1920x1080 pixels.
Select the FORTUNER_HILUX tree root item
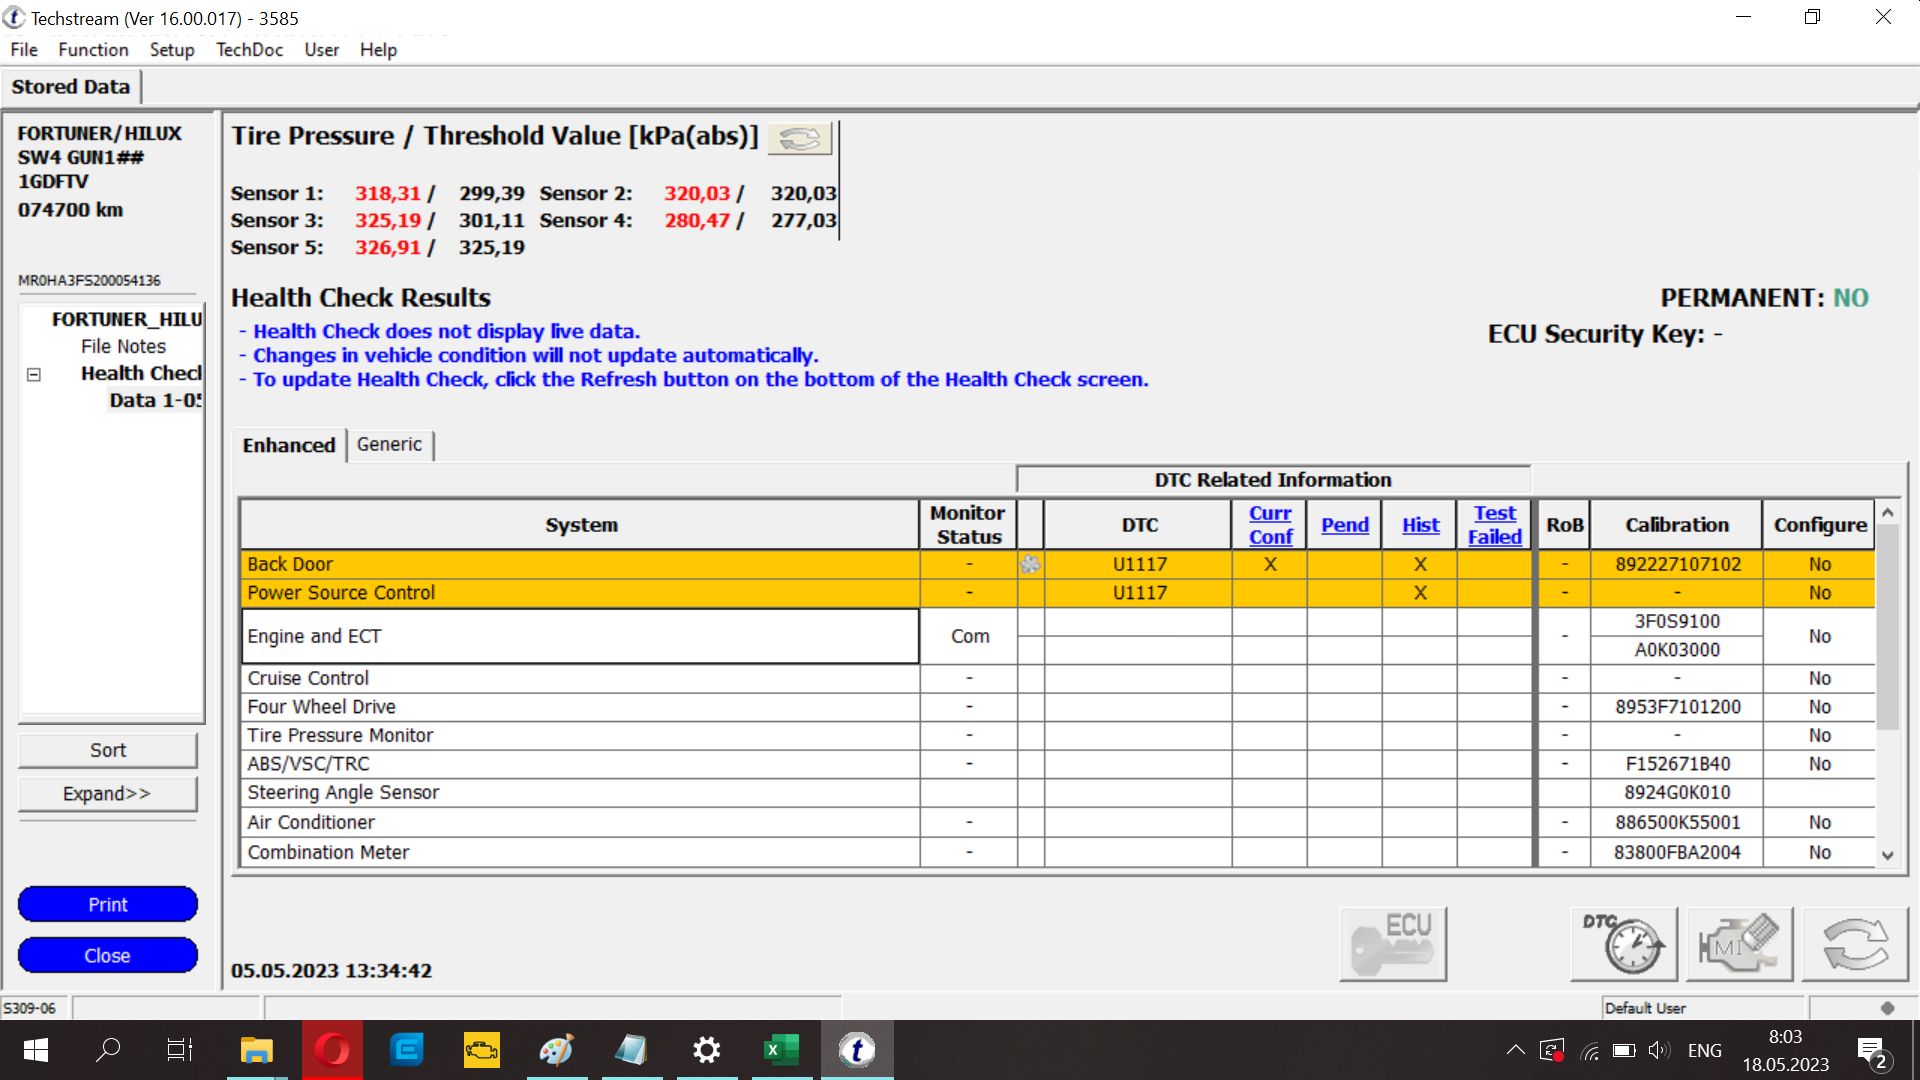point(126,320)
